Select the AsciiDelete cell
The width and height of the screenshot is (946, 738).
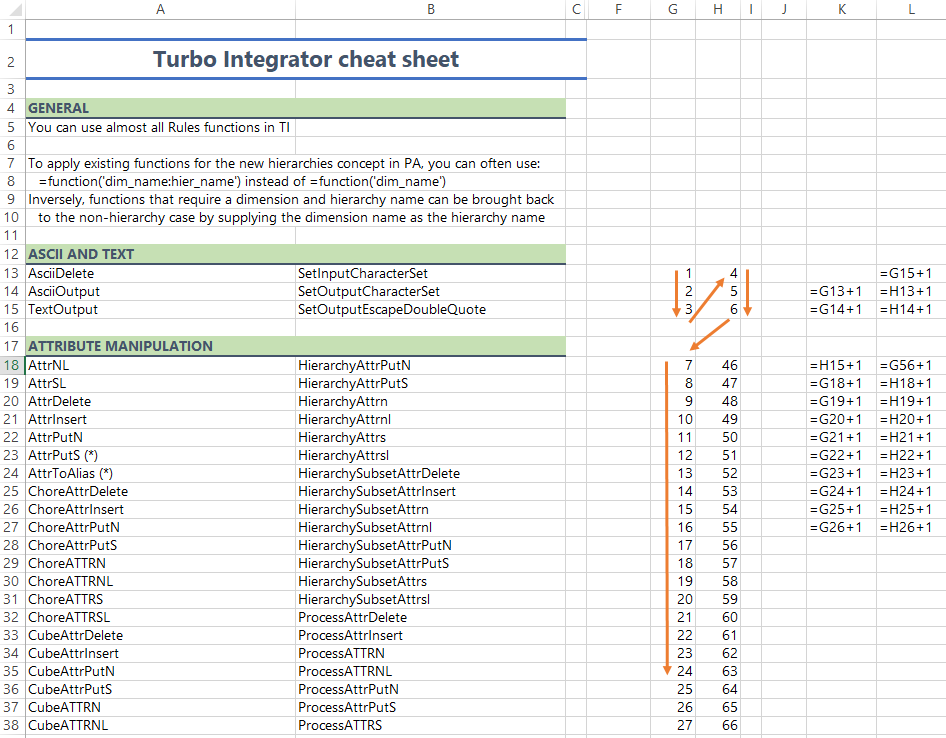tap(160, 273)
